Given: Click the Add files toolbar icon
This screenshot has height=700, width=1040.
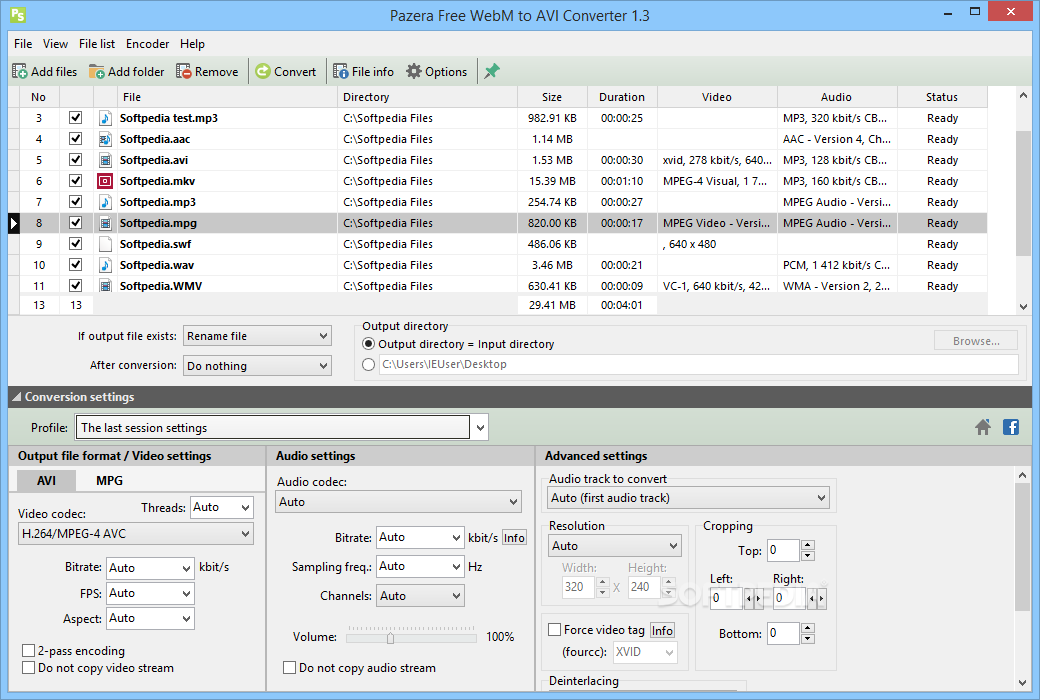Looking at the screenshot, I should click(x=20, y=71).
